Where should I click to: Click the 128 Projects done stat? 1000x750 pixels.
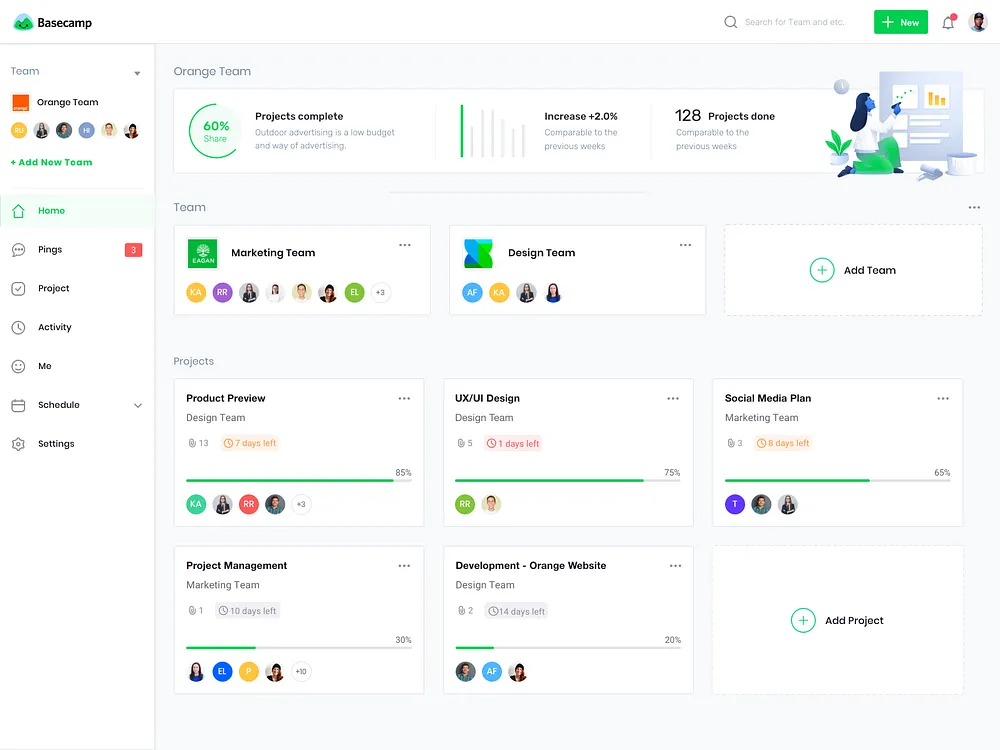pos(725,116)
